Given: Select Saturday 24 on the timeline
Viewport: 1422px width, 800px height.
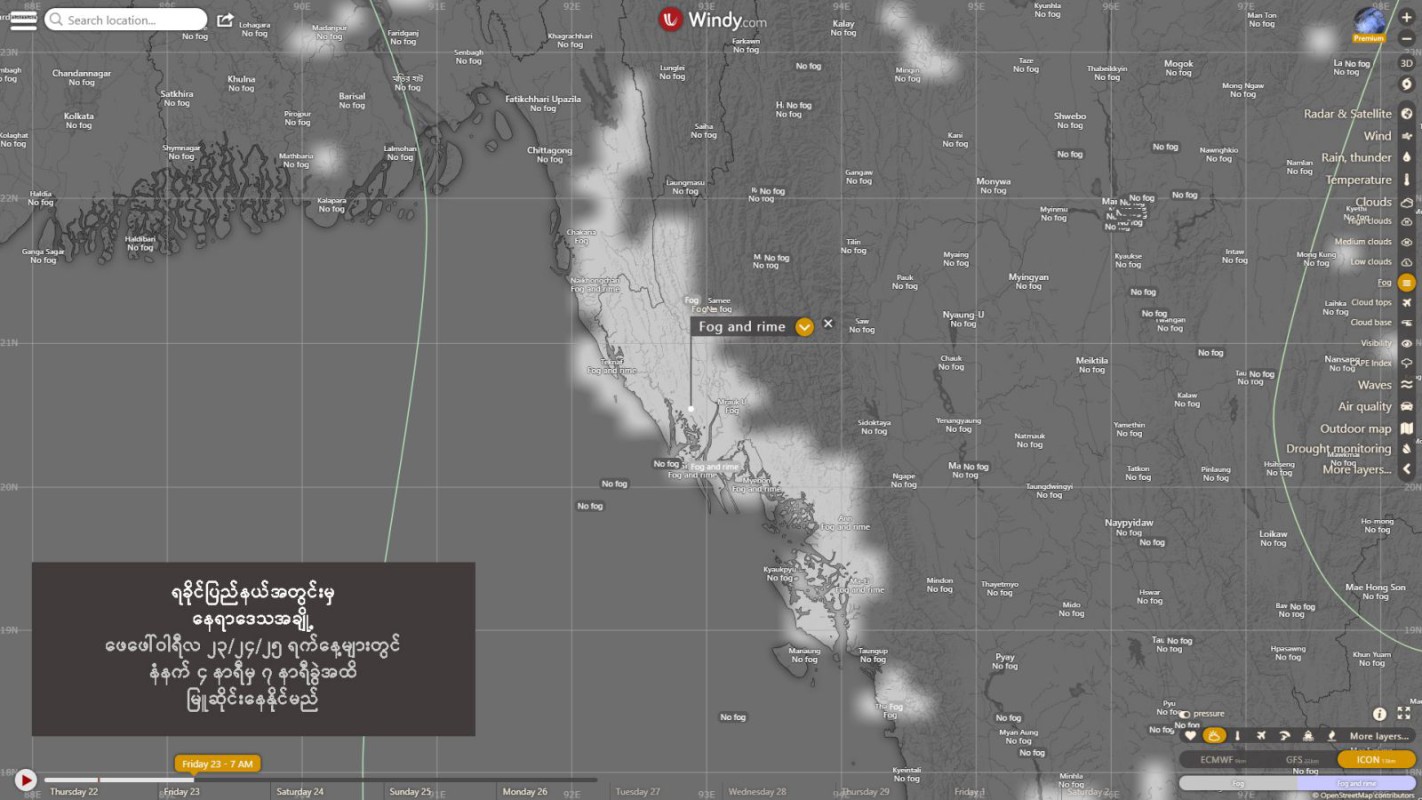Looking at the screenshot, I should (300, 791).
